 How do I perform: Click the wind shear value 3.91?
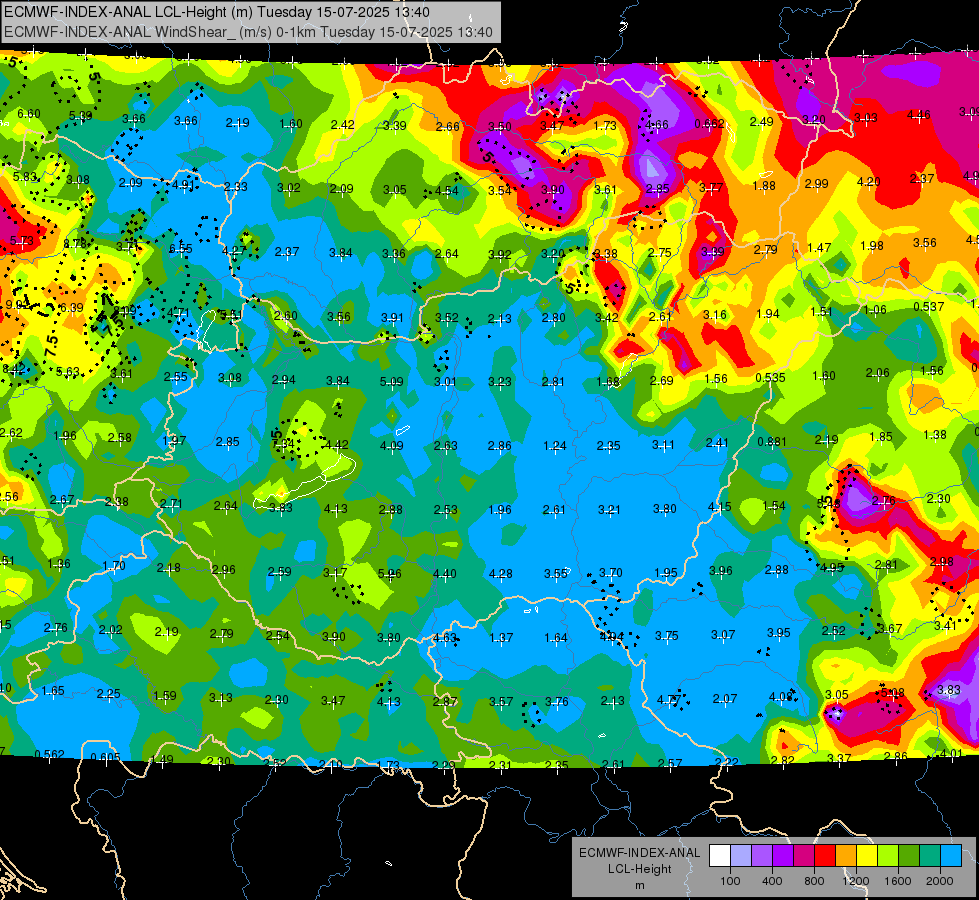click(393, 317)
